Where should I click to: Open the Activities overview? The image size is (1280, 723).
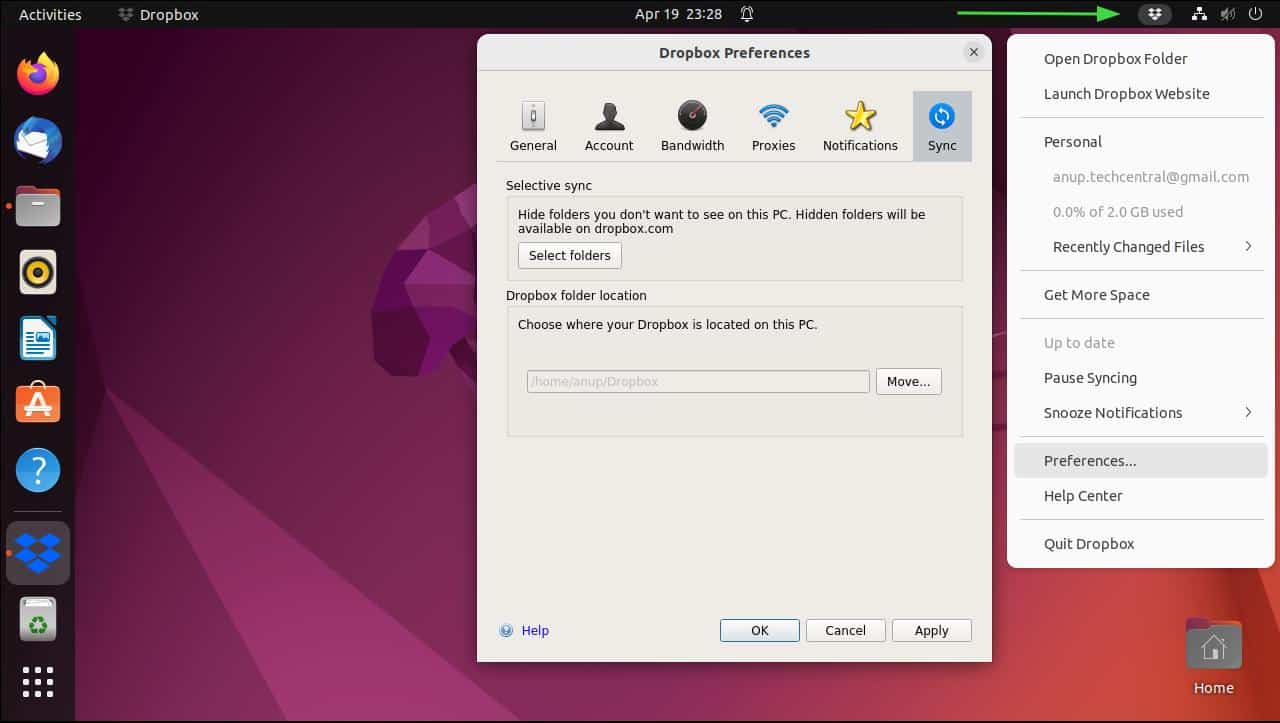(x=50, y=14)
